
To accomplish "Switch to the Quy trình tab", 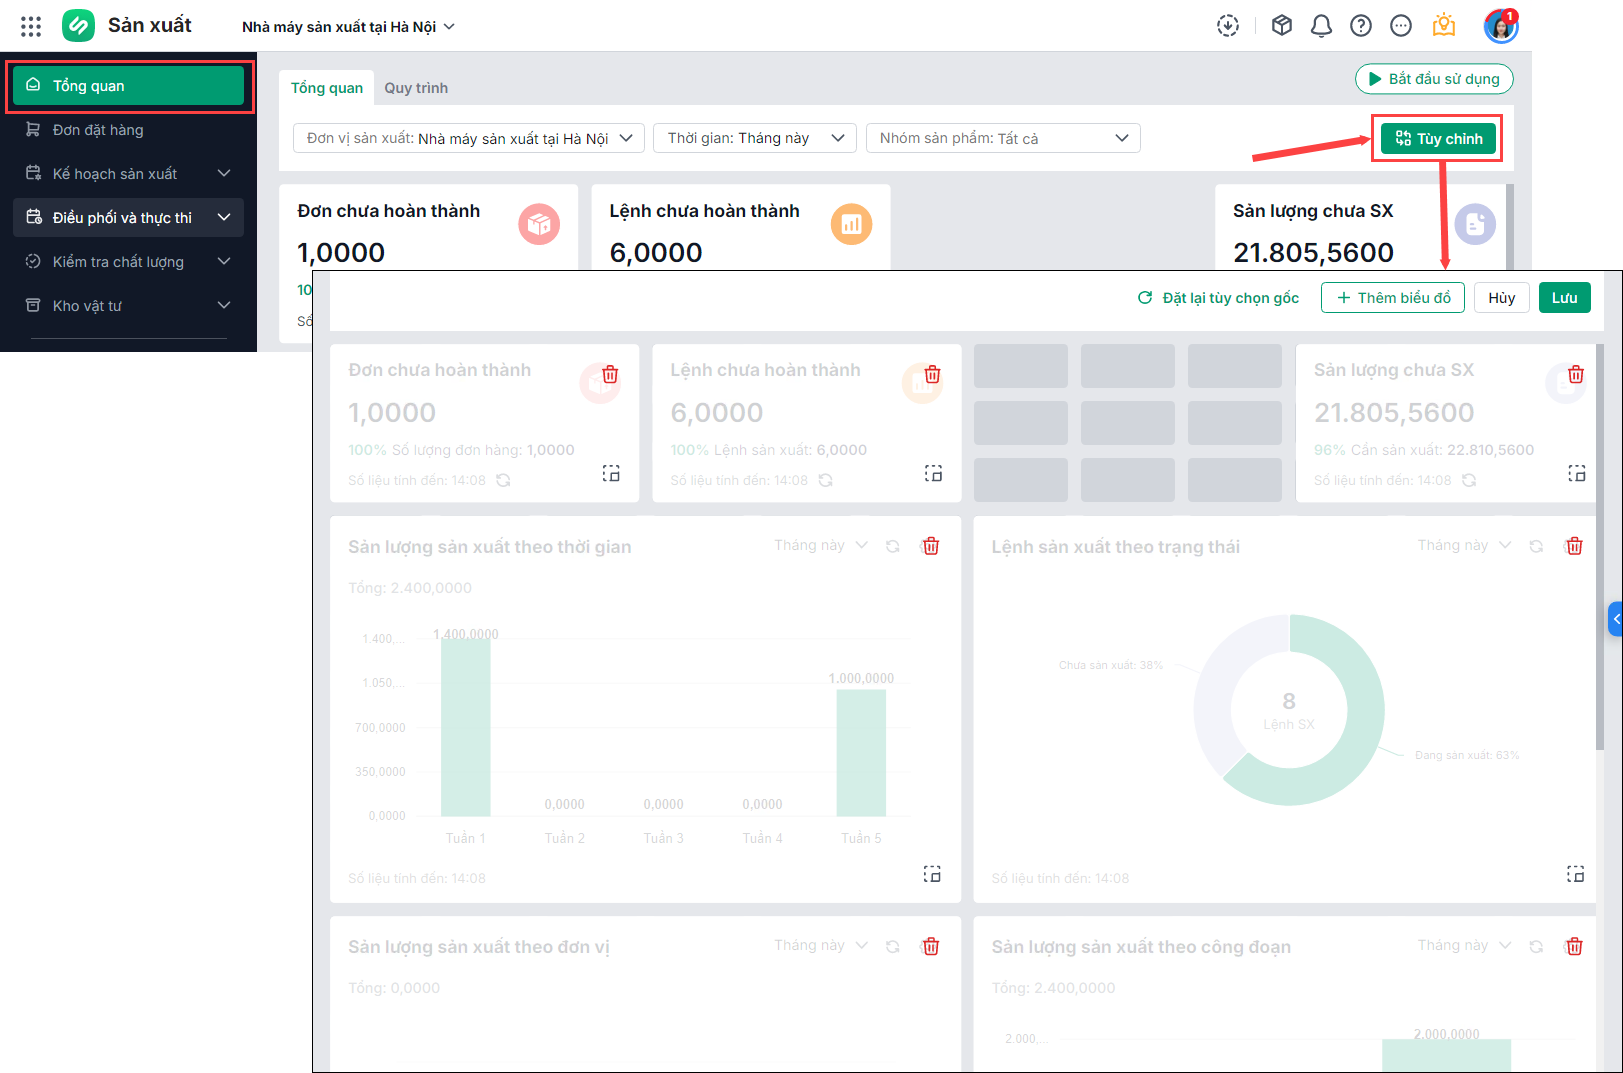I will tap(416, 88).
